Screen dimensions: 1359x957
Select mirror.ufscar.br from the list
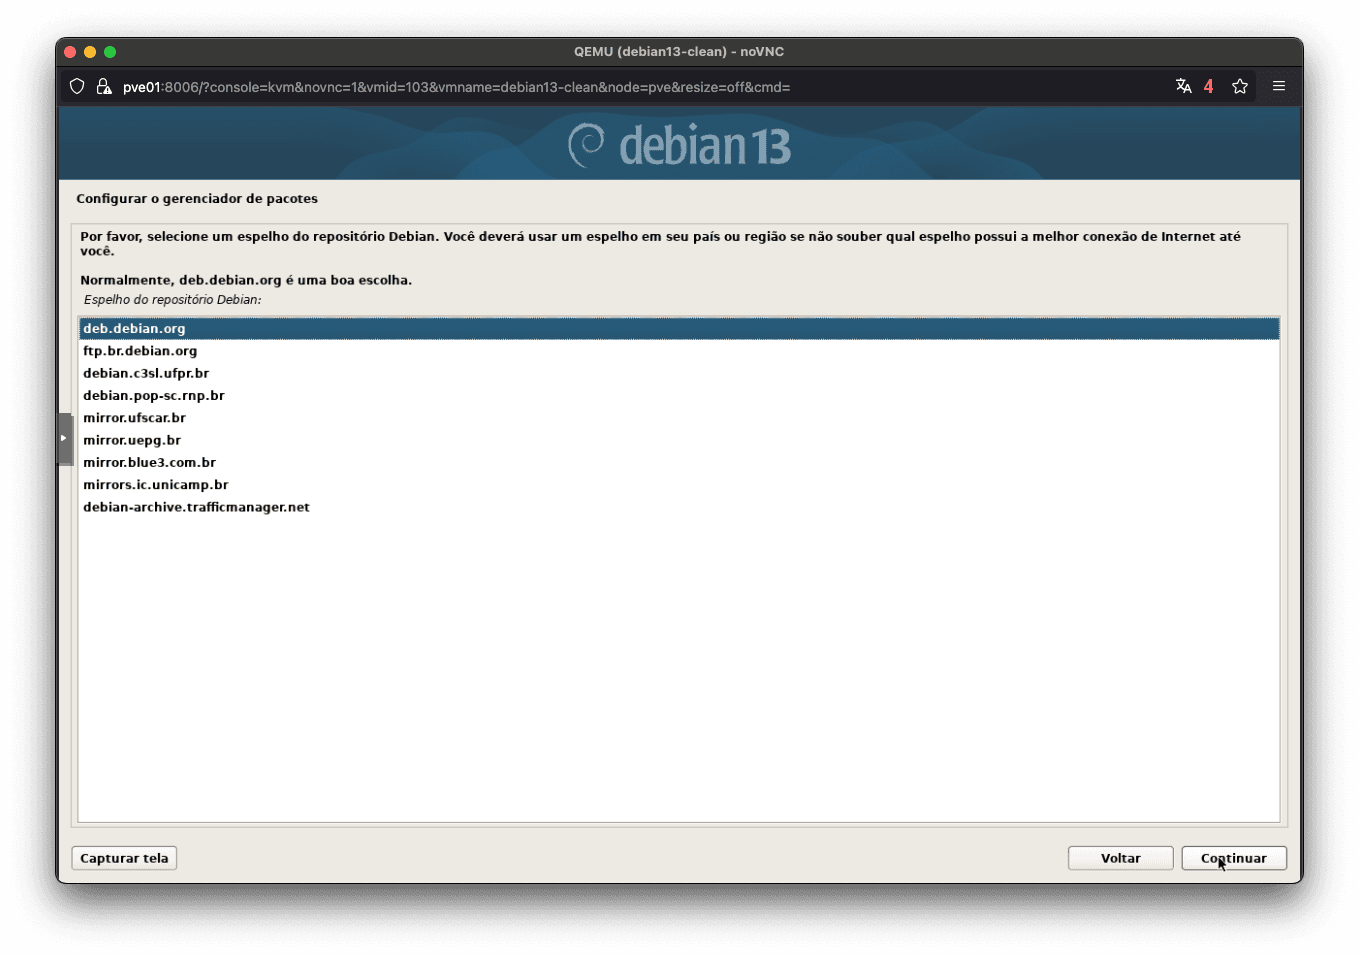click(x=679, y=418)
